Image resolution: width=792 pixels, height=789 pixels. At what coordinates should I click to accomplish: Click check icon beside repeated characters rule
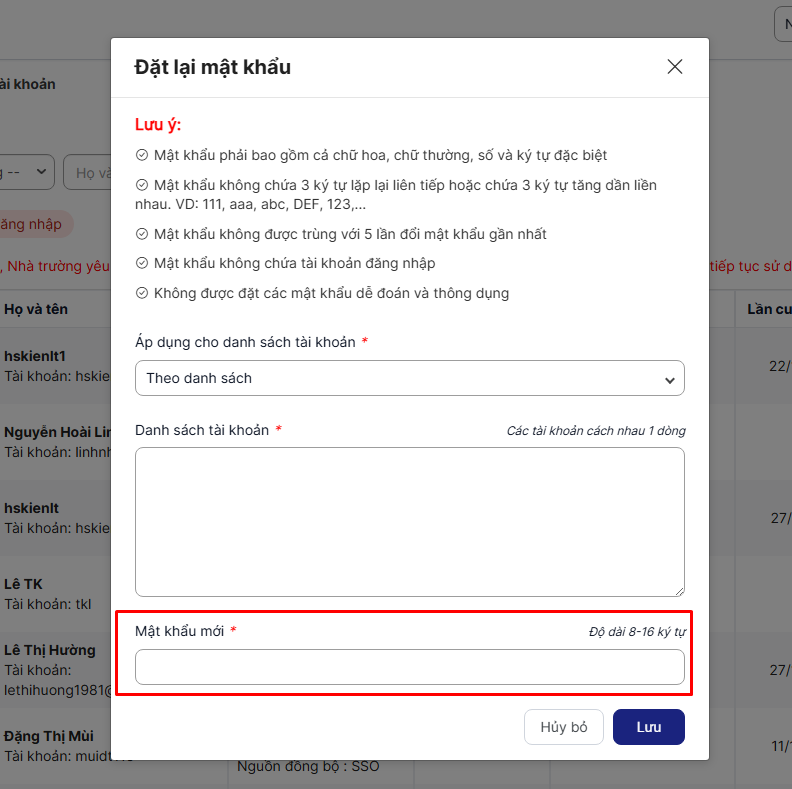tap(142, 186)
